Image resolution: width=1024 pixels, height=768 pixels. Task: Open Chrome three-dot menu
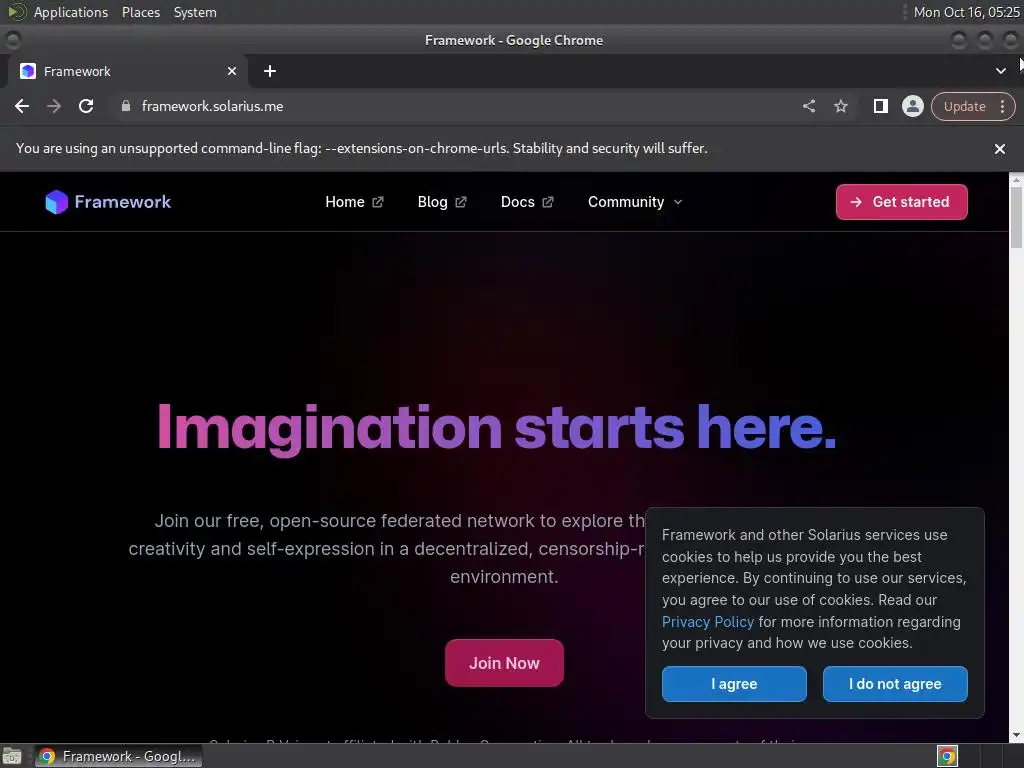click(1002, 106)
